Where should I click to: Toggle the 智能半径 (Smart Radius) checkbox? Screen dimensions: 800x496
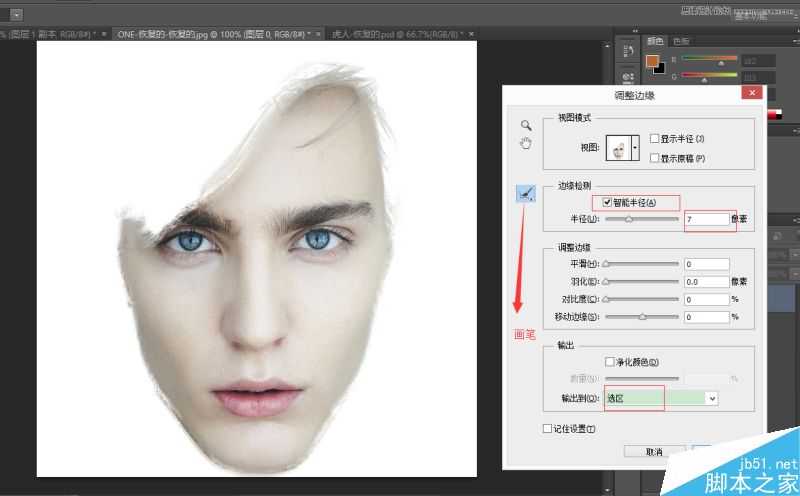(607, 202)
